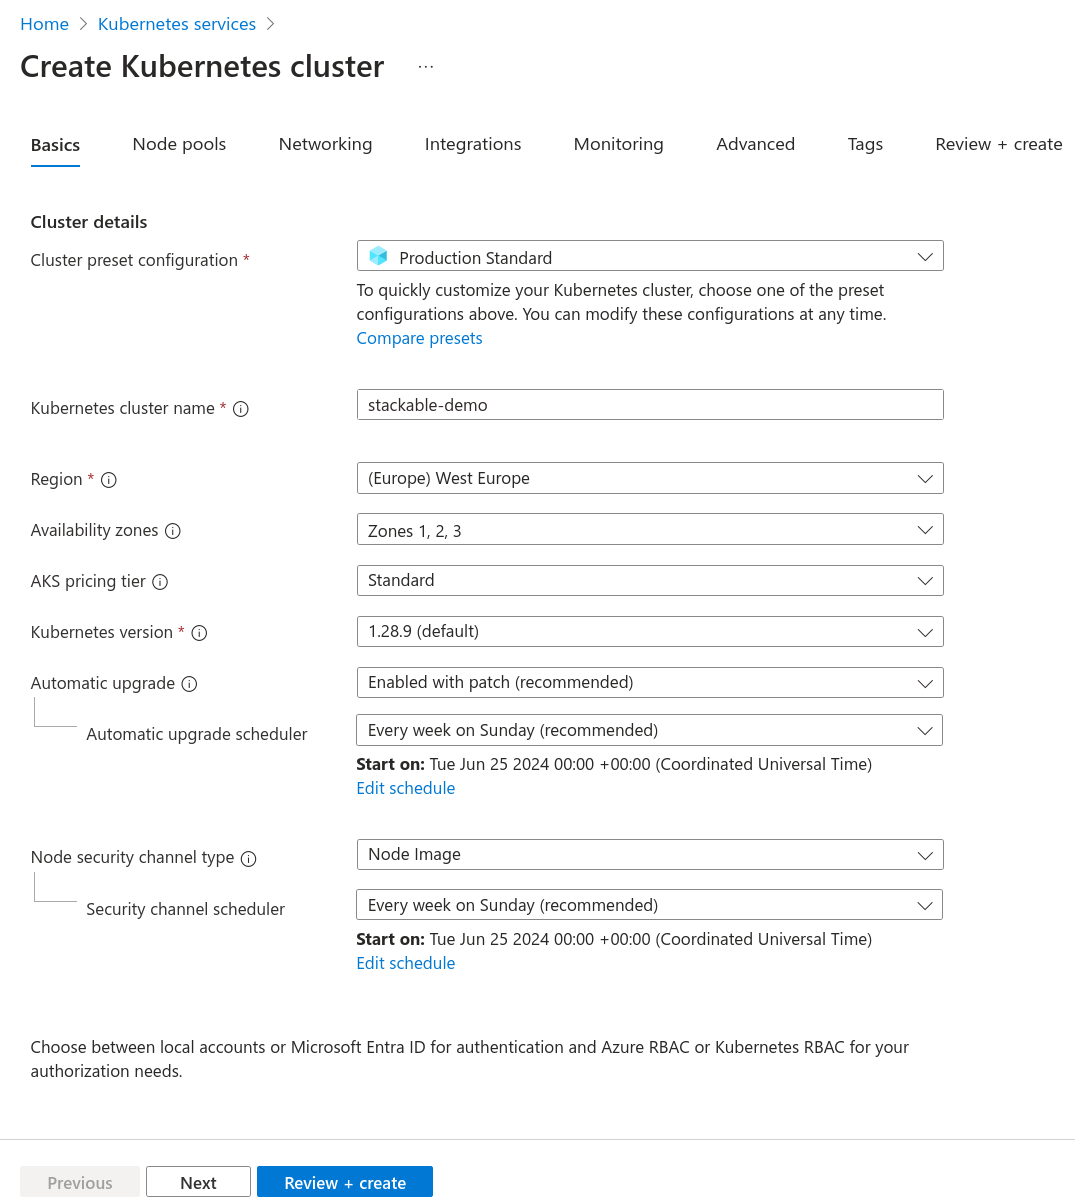1075x1203 pixels.
Task: Click Node security channel type info icon
Action: pos(249,858)
